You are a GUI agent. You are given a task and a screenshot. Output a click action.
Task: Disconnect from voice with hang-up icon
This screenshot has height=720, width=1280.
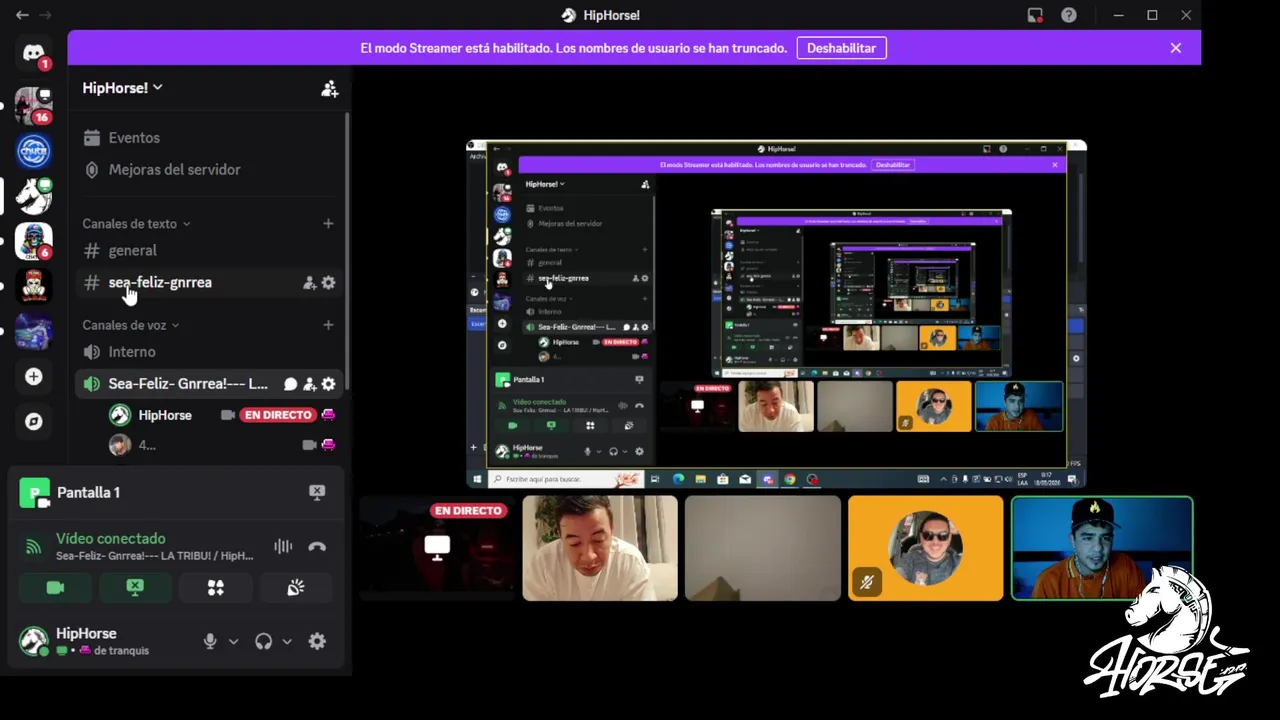[317, 546]
